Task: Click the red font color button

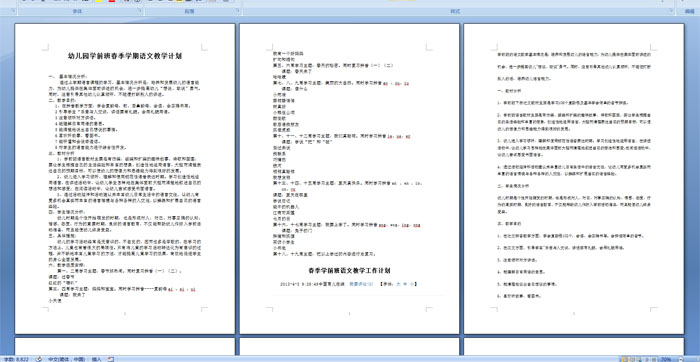Action: pos(112,1)
